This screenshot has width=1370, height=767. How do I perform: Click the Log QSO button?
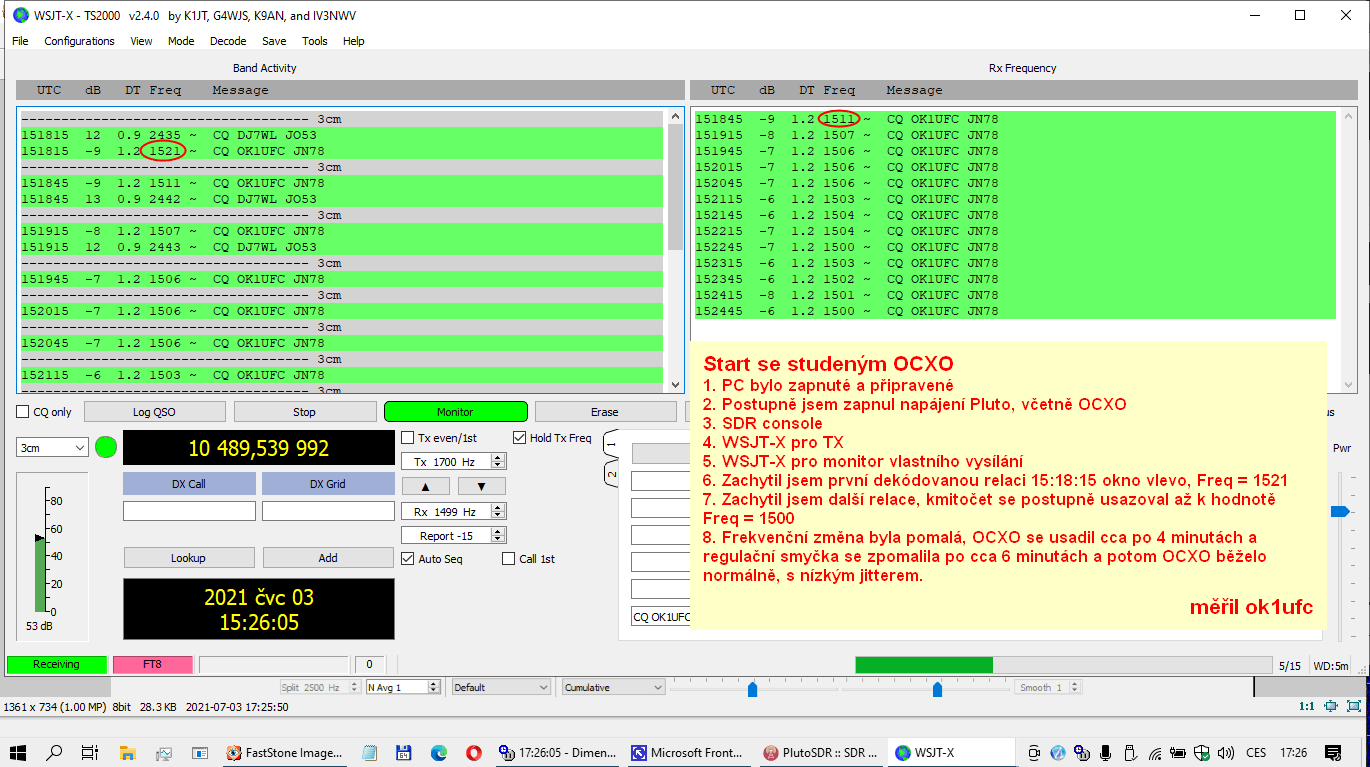click(x=155, y=412)
